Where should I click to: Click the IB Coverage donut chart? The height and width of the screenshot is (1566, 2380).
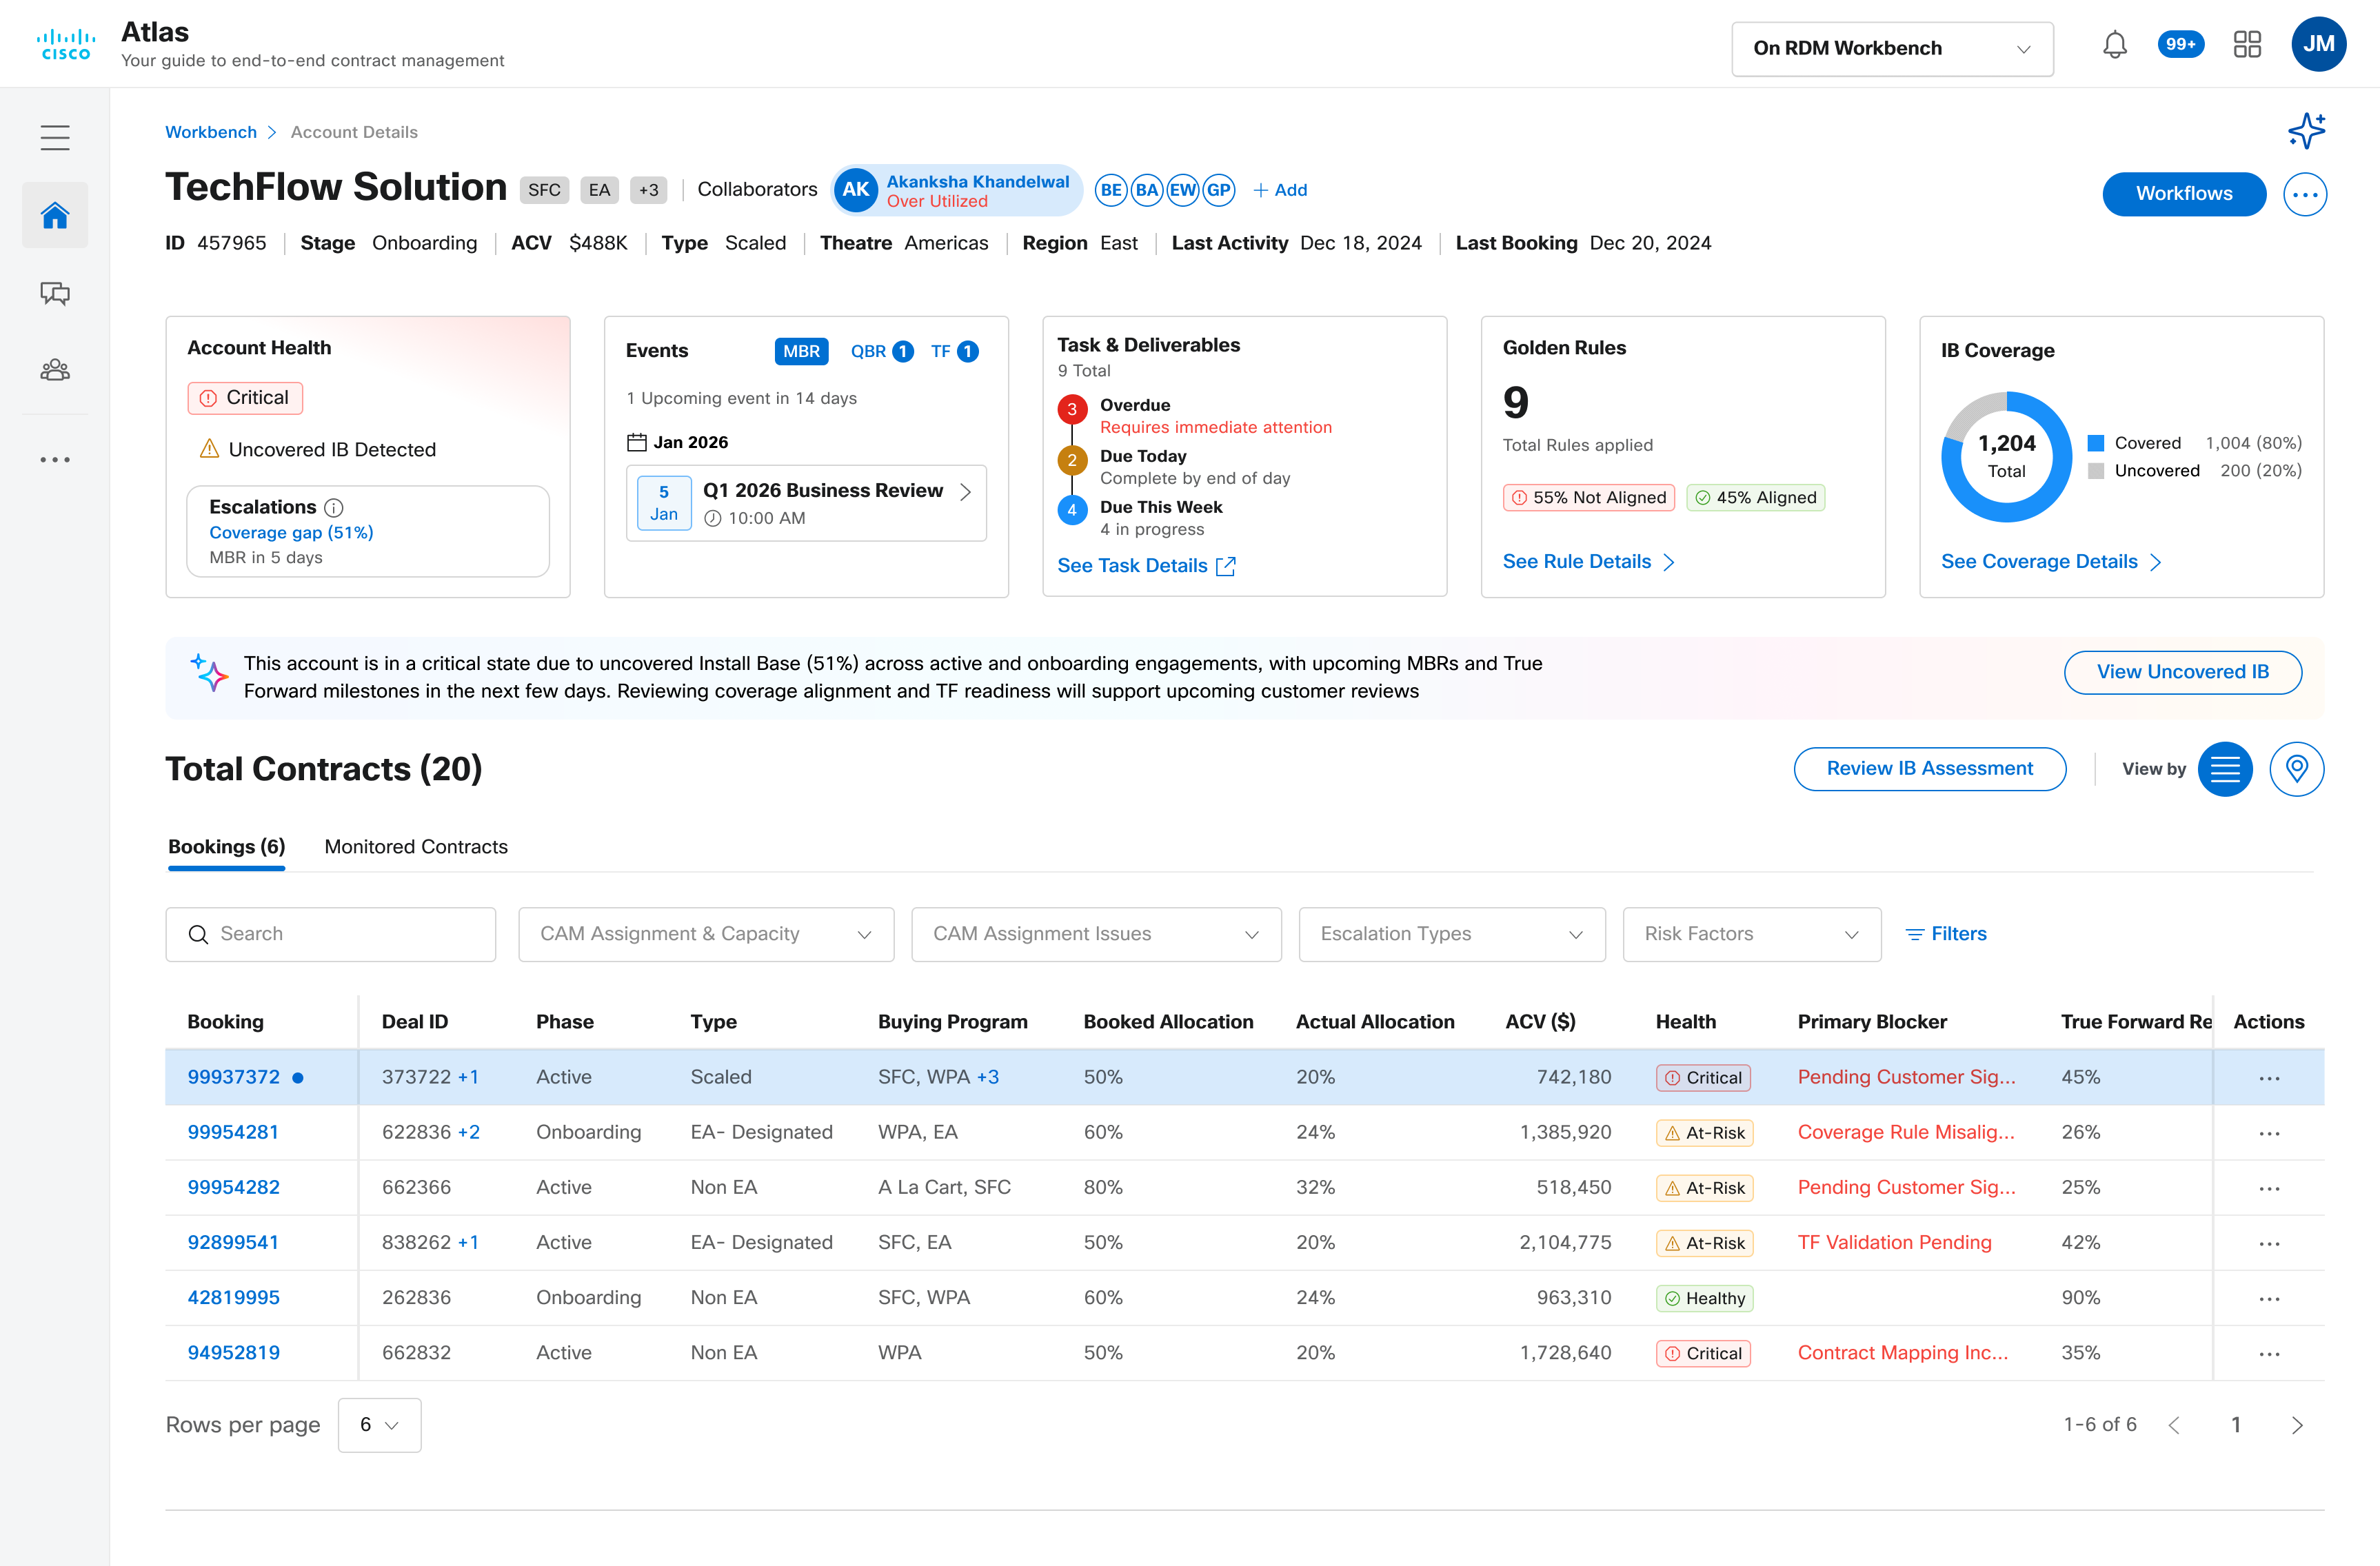2006,456
